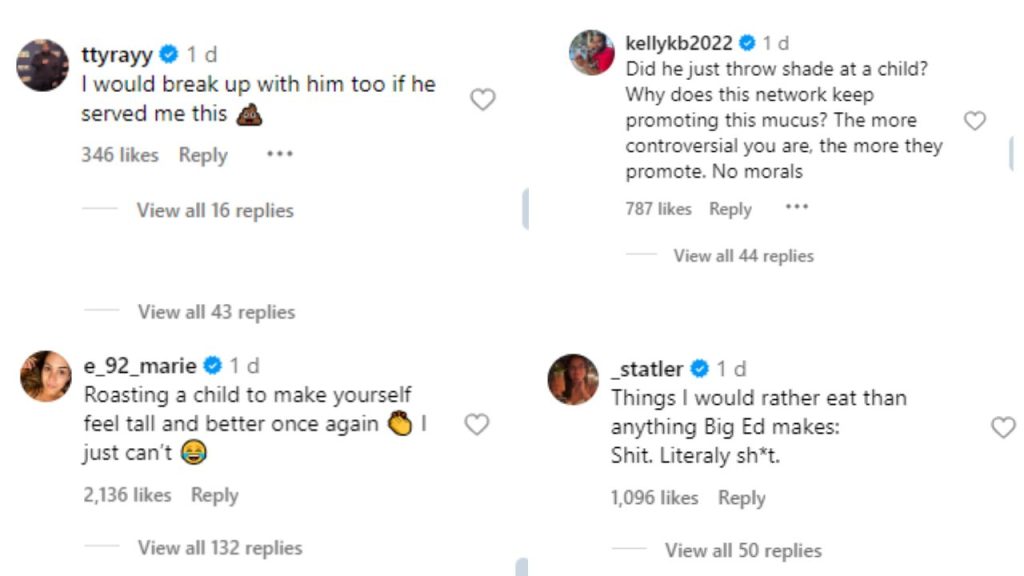
Task: Expand all 132 replies under e_92_marie's comment
Action: (222, 548)
